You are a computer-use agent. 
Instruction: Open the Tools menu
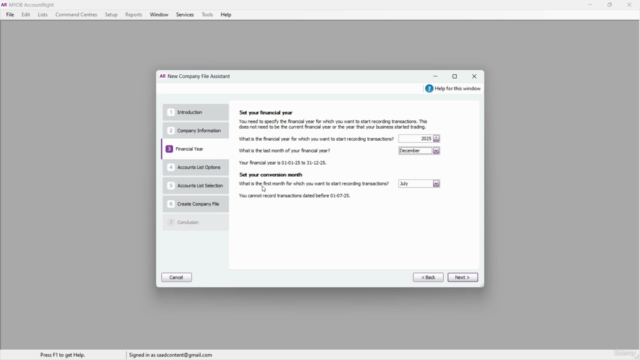pos(207,15)
